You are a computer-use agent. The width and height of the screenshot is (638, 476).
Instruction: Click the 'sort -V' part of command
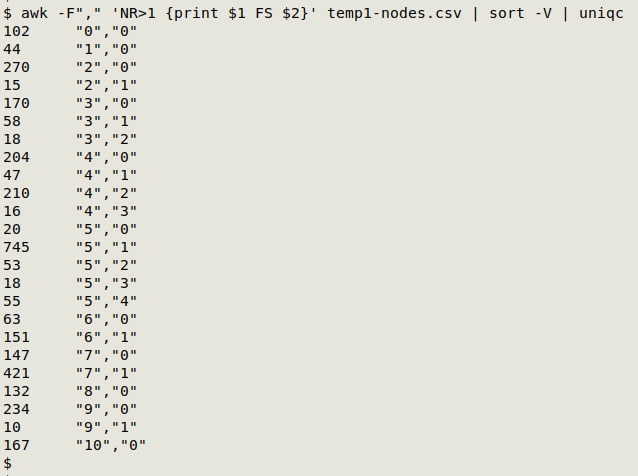click(x=520, y=13)
